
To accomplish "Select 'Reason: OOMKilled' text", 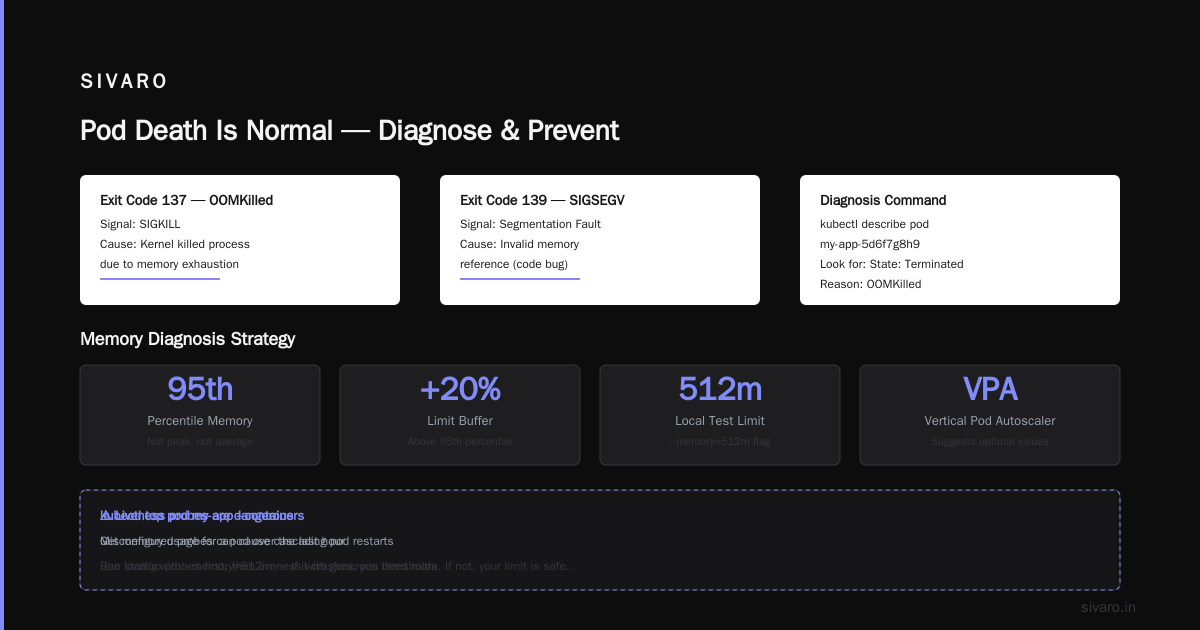I will (x=870, y=284).
